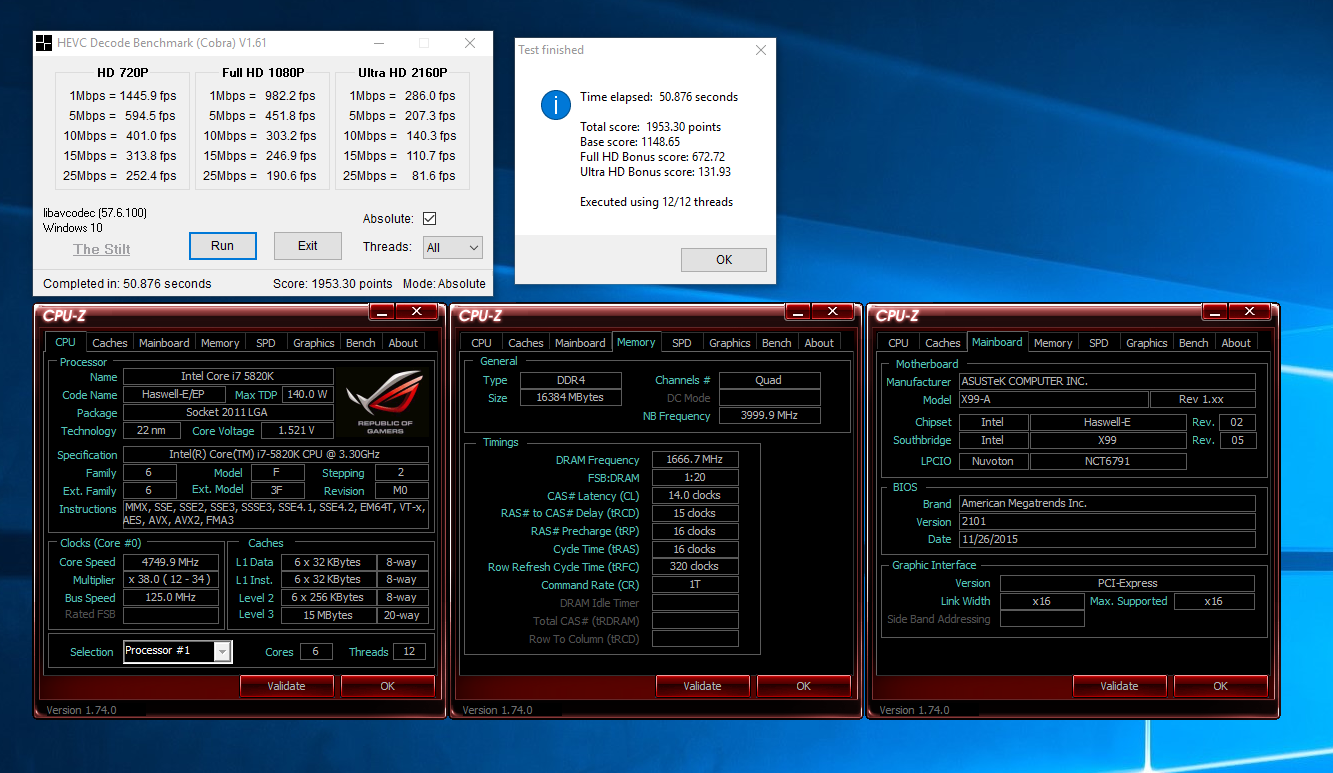1333x773 pixels.
Task: Minimize the first CPU-Z window
Action: (382, 312)
